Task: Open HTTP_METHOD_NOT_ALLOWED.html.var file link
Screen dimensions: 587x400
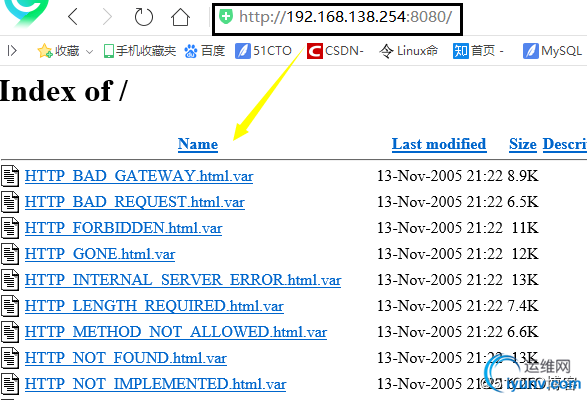Action: pyautogui.click(x=176, y=332)
